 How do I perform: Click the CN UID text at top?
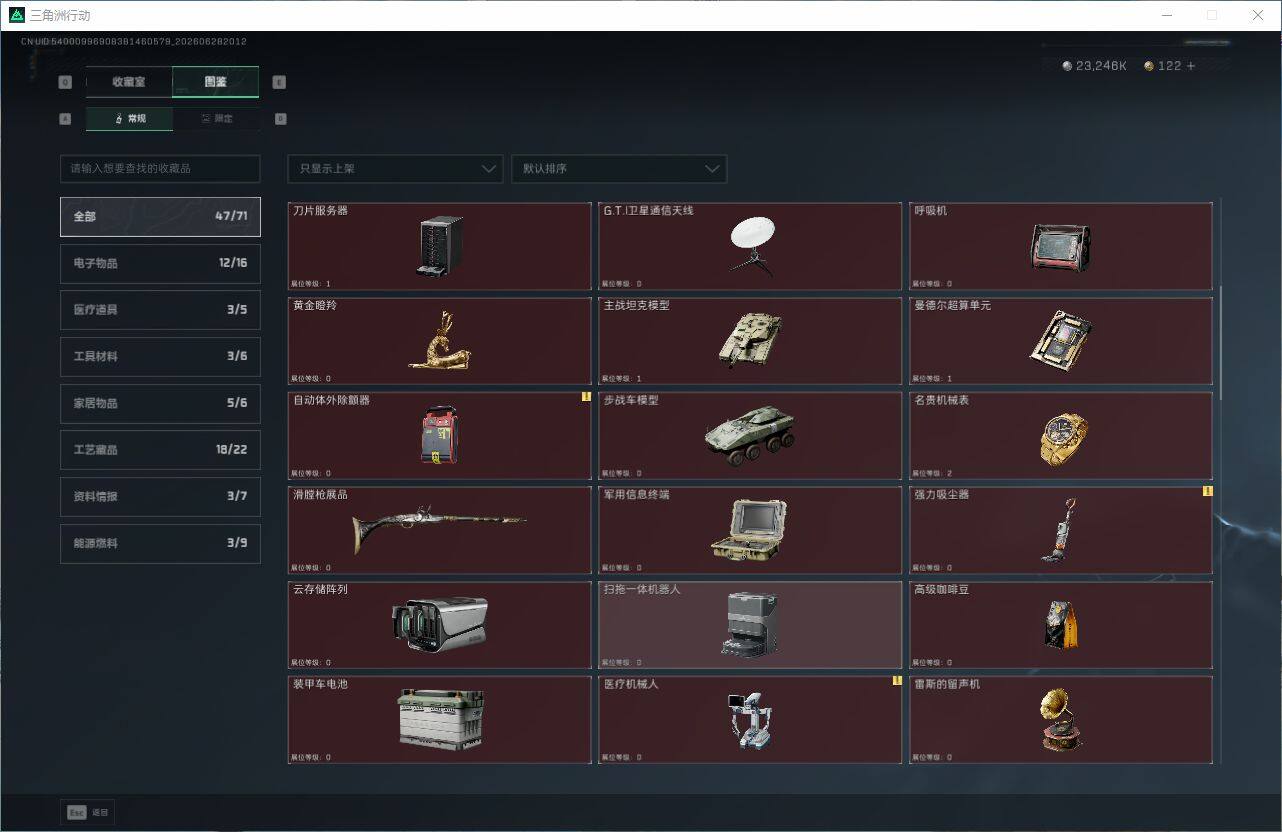tap(134, 42)
